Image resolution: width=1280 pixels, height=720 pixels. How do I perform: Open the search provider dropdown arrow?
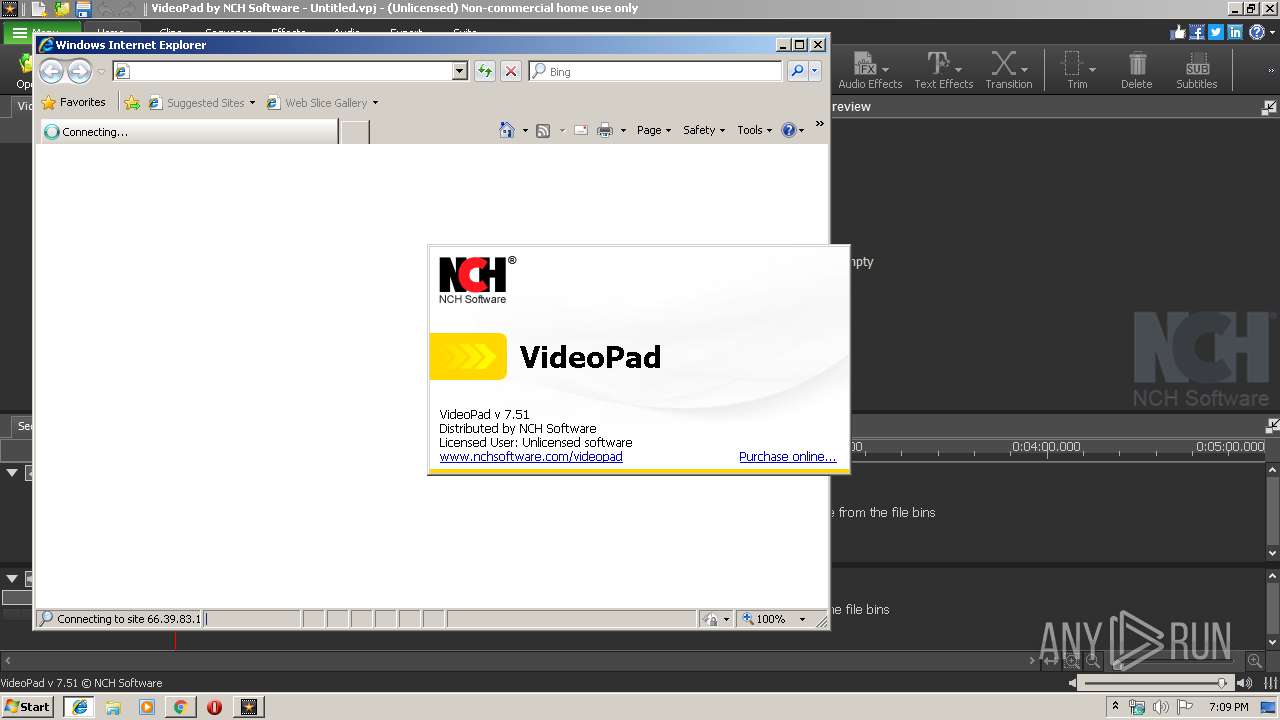coord(815,71)
